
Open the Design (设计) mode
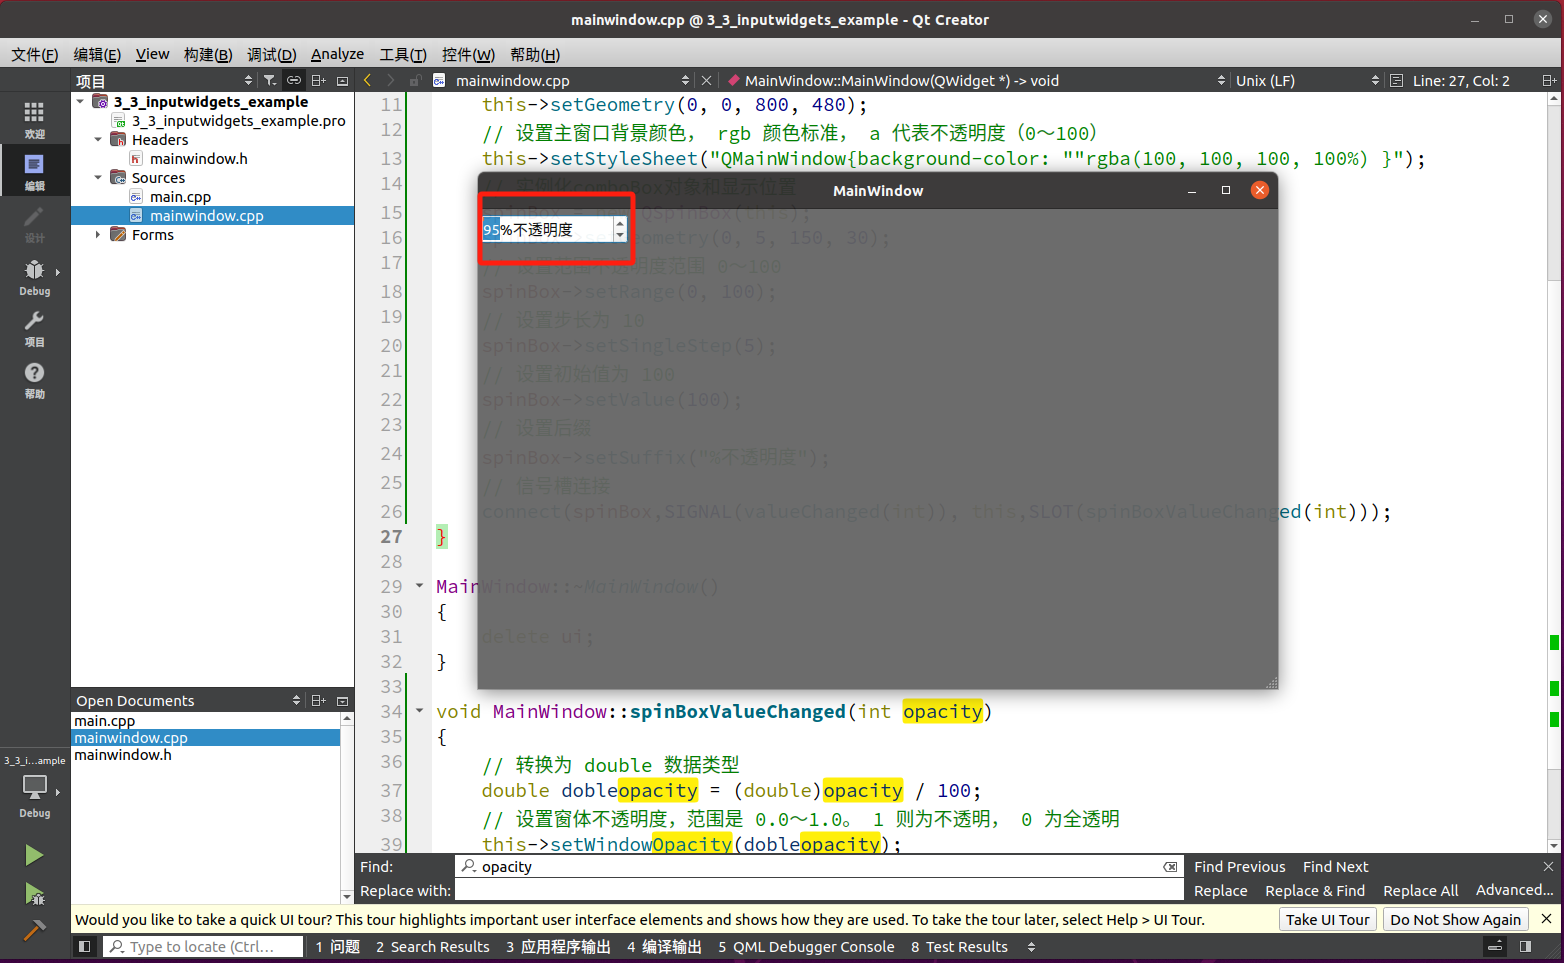[34, 224]
